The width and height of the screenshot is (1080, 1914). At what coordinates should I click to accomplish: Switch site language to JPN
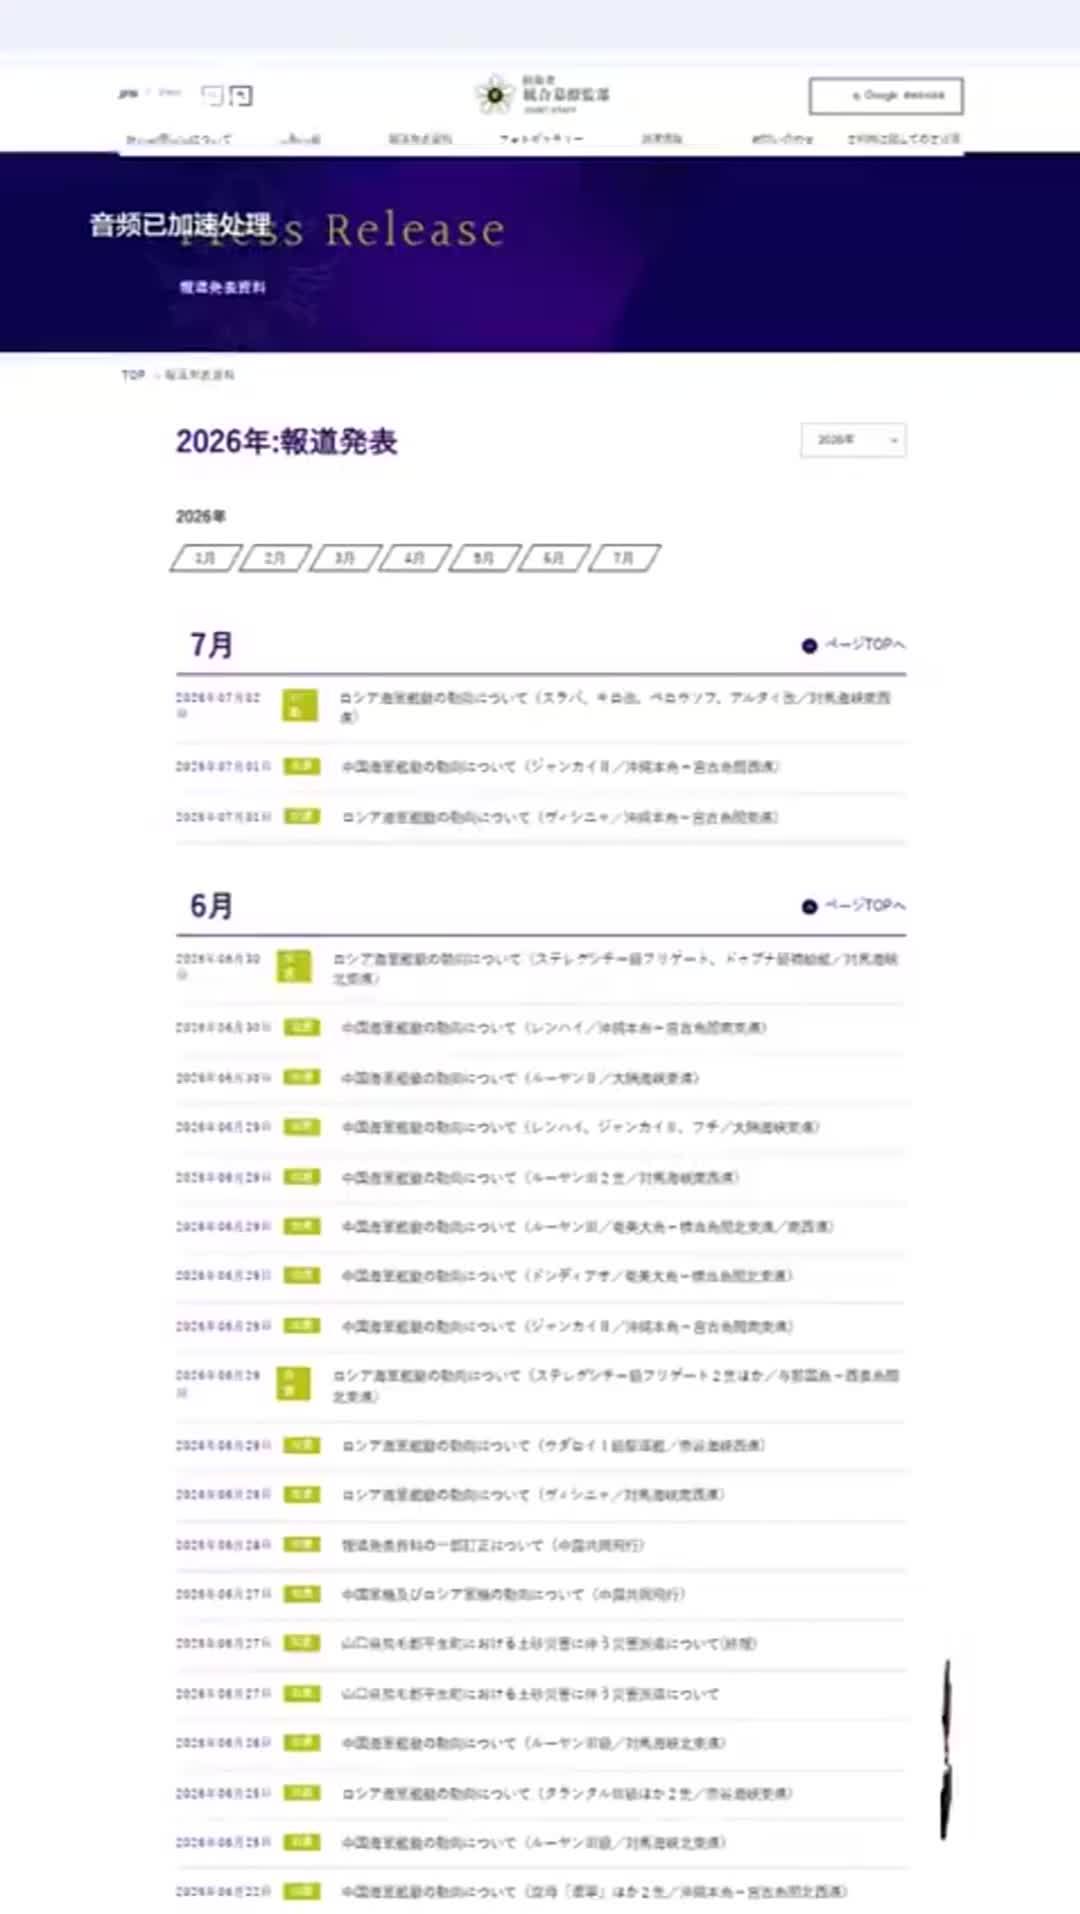(x=127, y=94)
